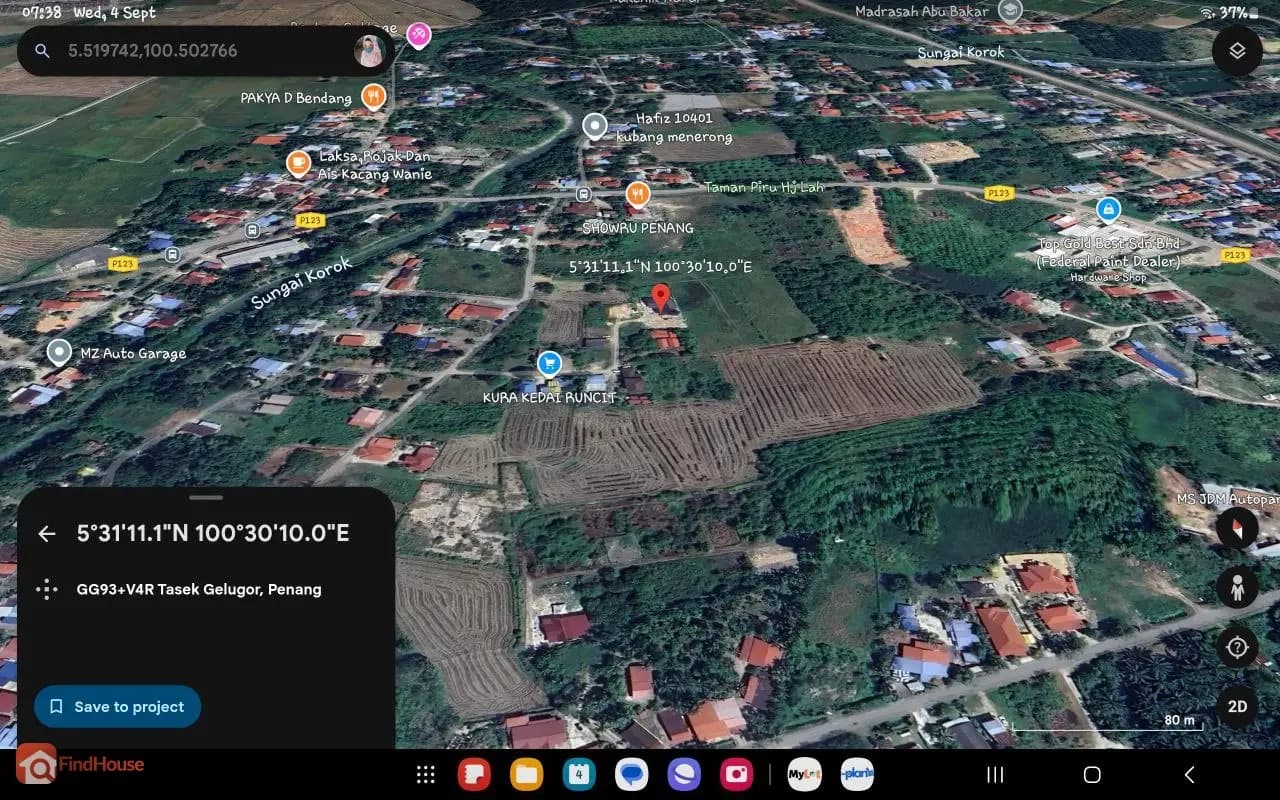Viewport: 1280px width, 800px height.
Task: Tap the panel title 5°31'11.1"N 100°30'10.0"E
Action: [x=213, y=533]
